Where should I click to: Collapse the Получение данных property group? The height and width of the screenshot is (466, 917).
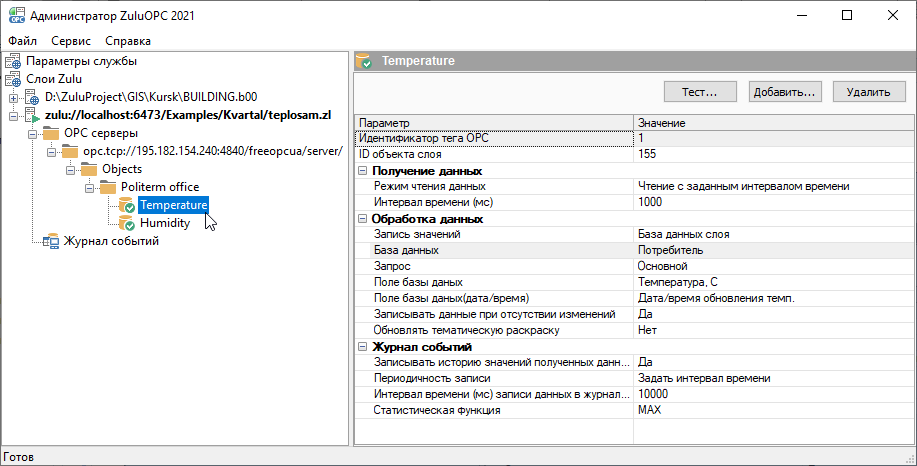point(363,171)
